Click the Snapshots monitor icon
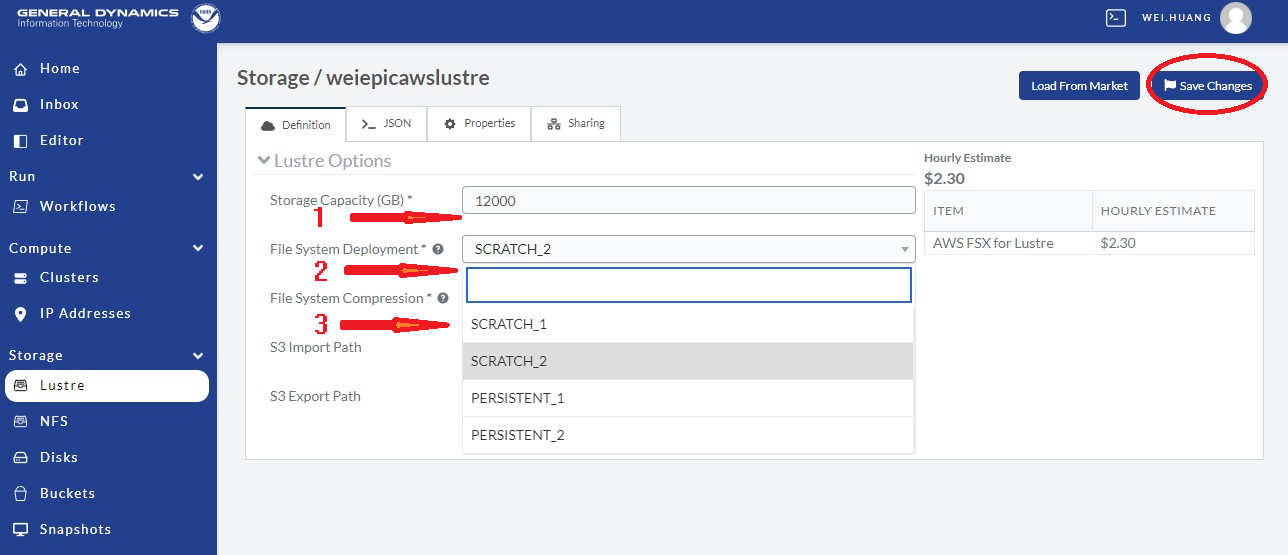Screen dimensions: 1288x555 20,530
